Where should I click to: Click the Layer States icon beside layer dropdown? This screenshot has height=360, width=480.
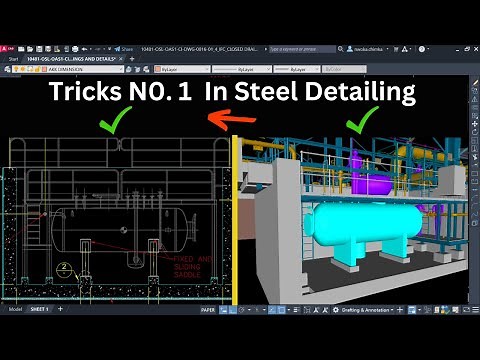[x=146, y=69]
